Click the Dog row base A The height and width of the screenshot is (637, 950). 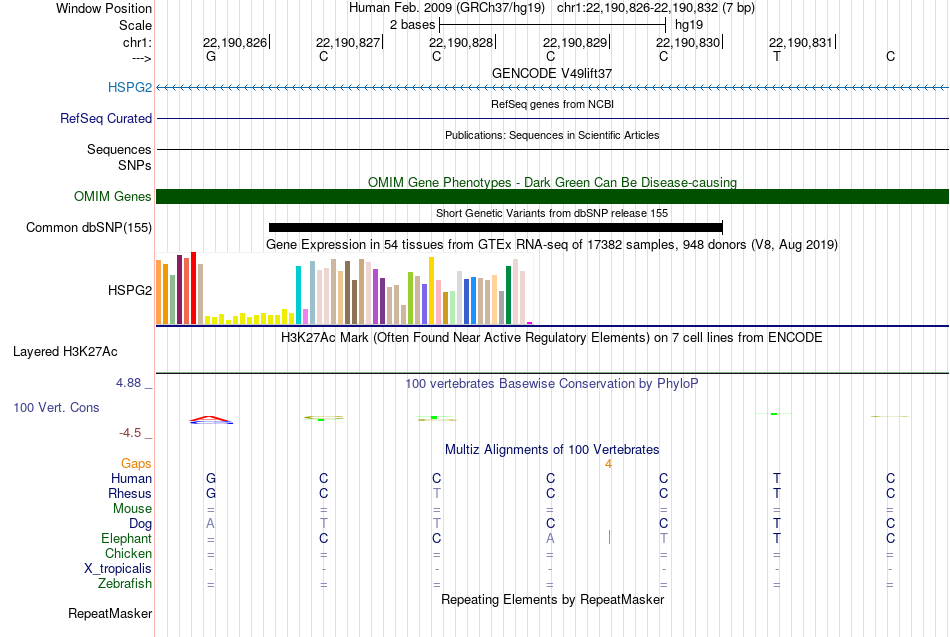pos(210,524)
